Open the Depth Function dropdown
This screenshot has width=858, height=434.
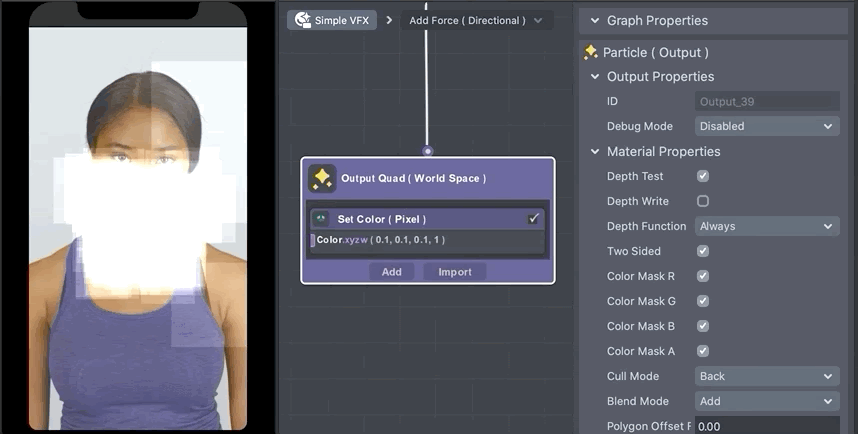click(x=766, y=226)
